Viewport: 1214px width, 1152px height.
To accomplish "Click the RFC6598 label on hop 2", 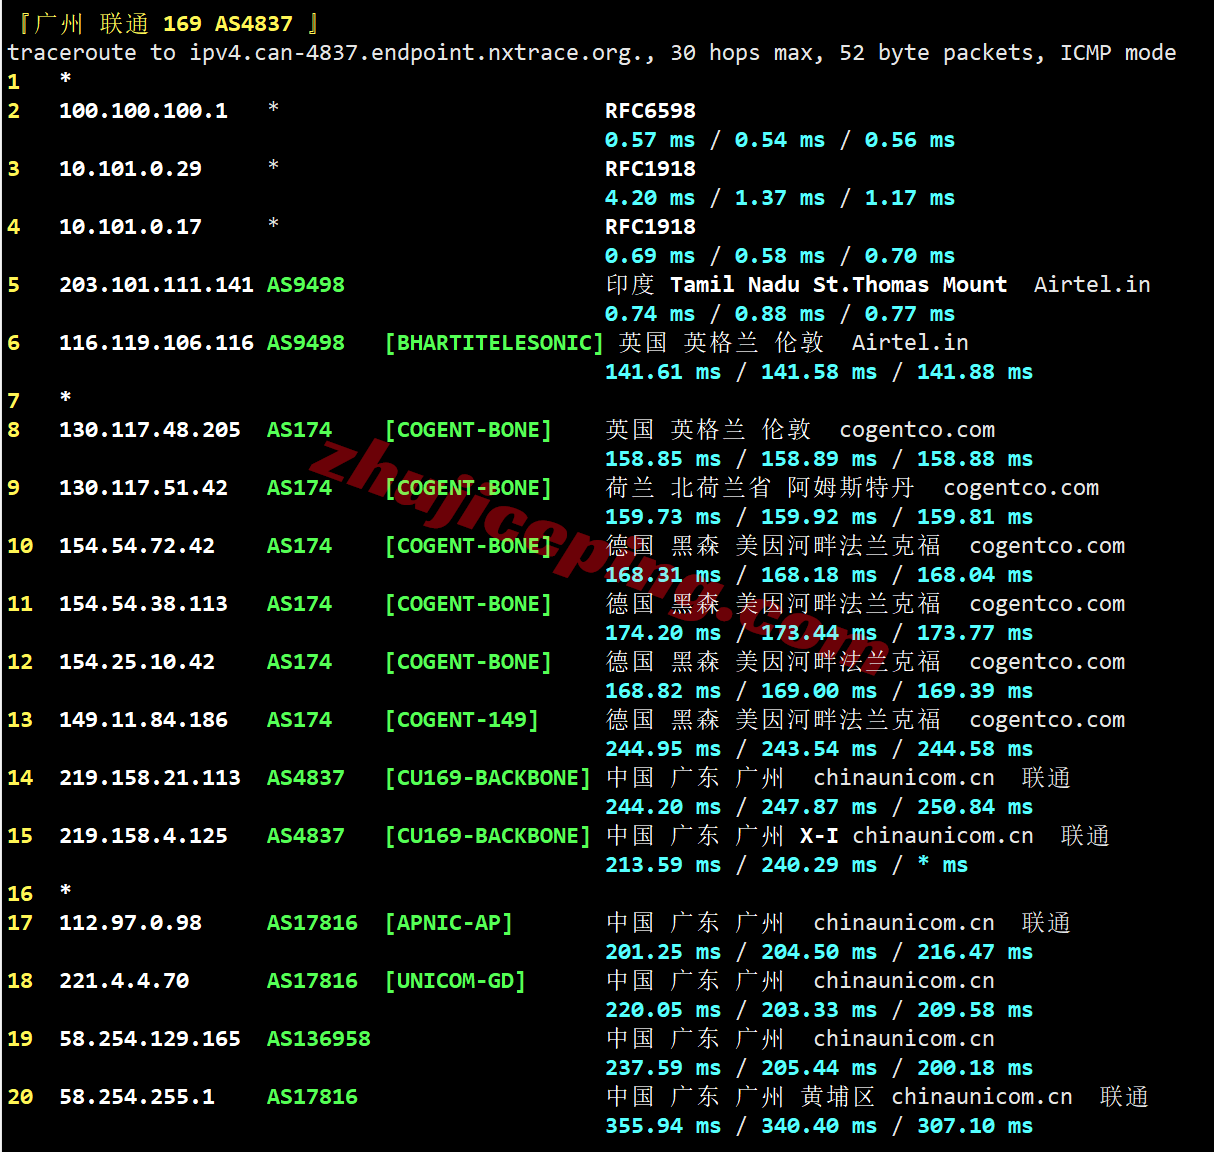I will click(650, 111).
